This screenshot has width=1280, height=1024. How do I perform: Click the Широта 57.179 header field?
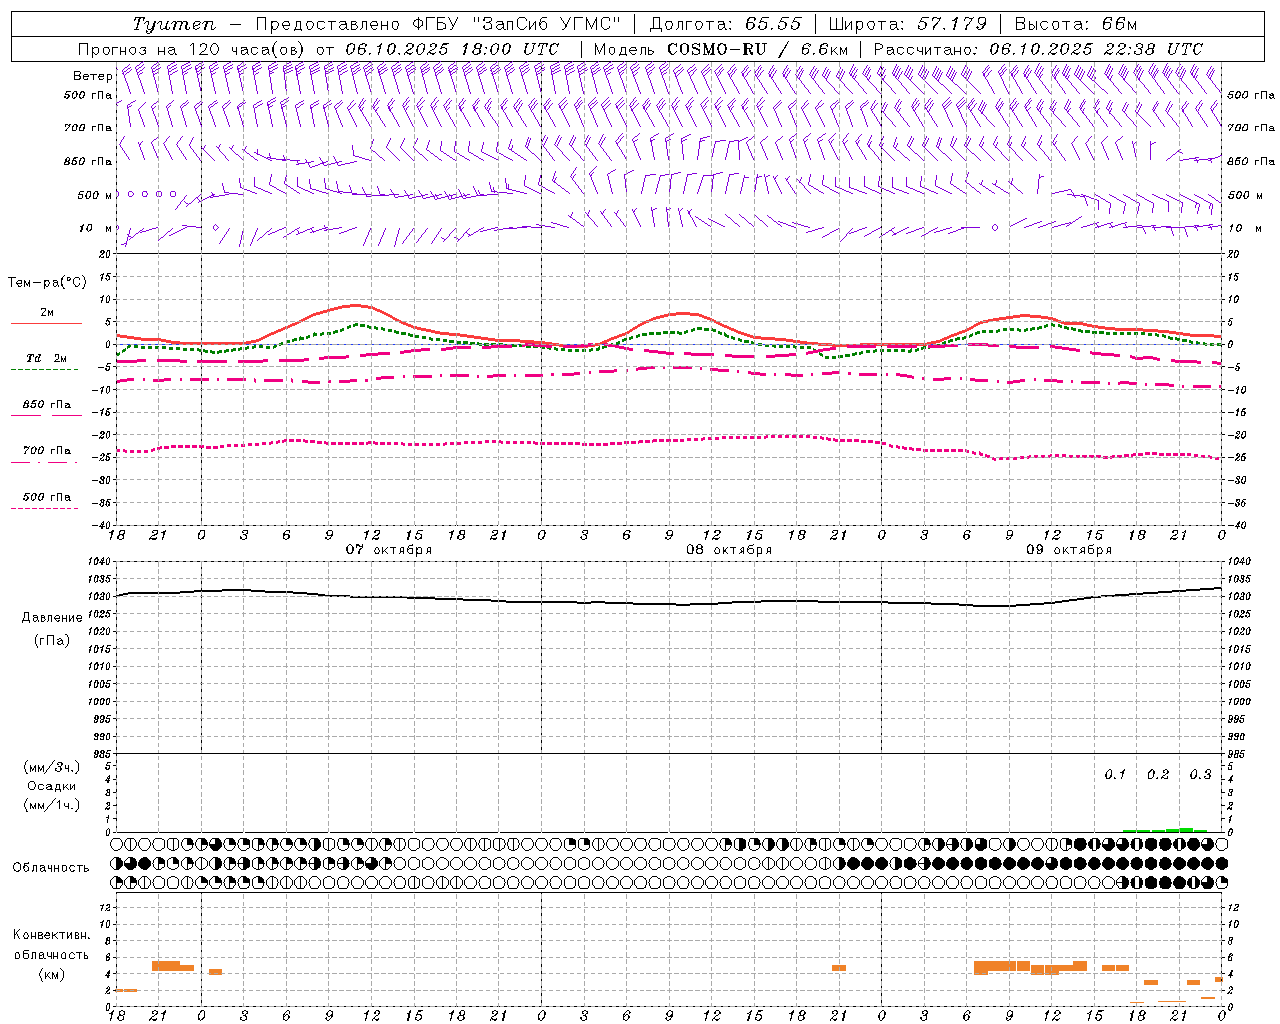908,24
